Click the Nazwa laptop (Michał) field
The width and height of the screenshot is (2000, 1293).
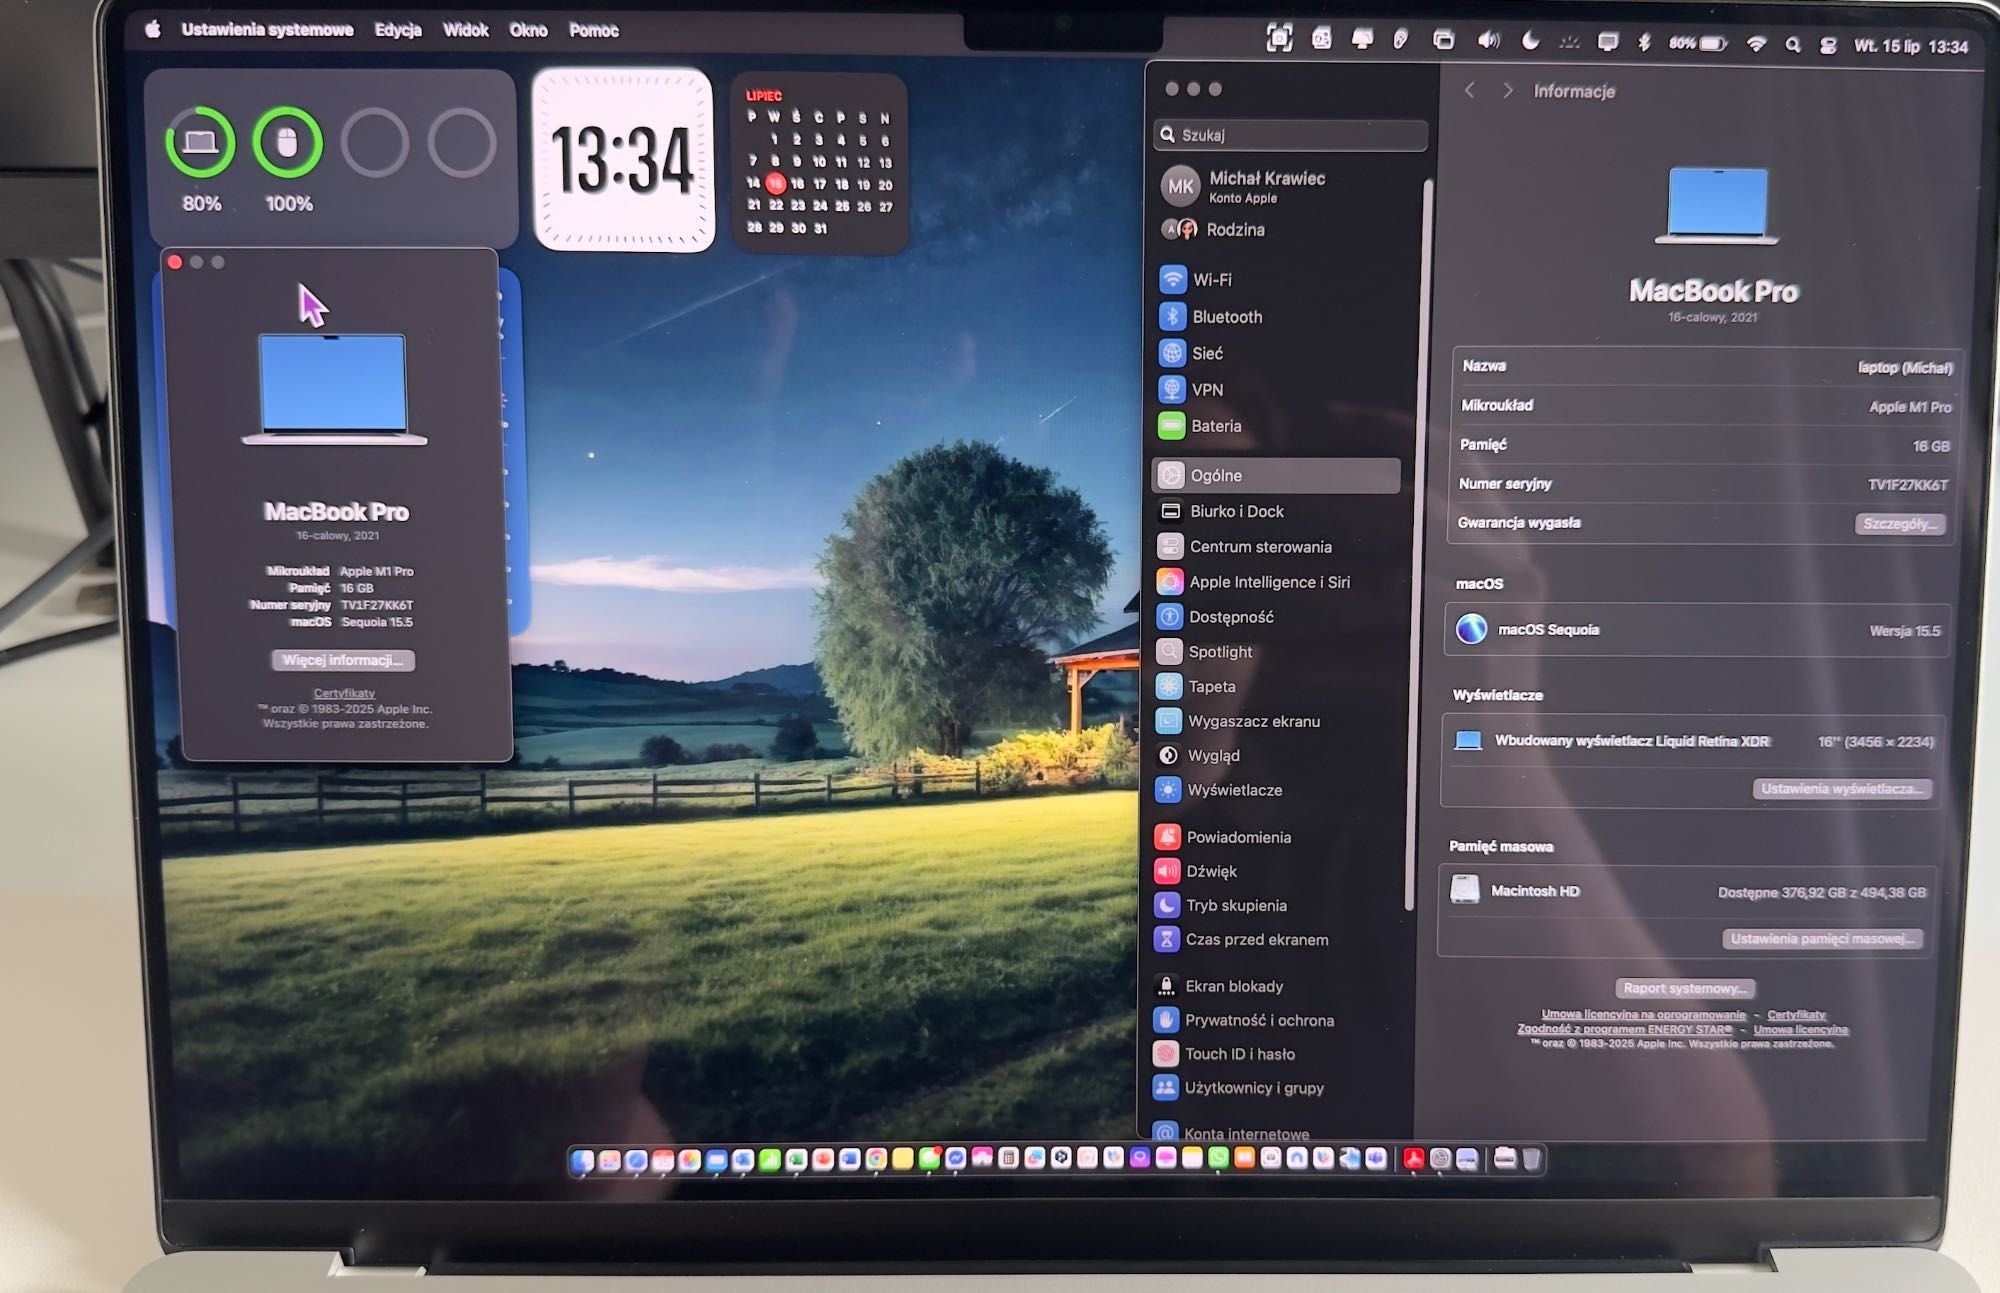click(x=1705, y=367)
